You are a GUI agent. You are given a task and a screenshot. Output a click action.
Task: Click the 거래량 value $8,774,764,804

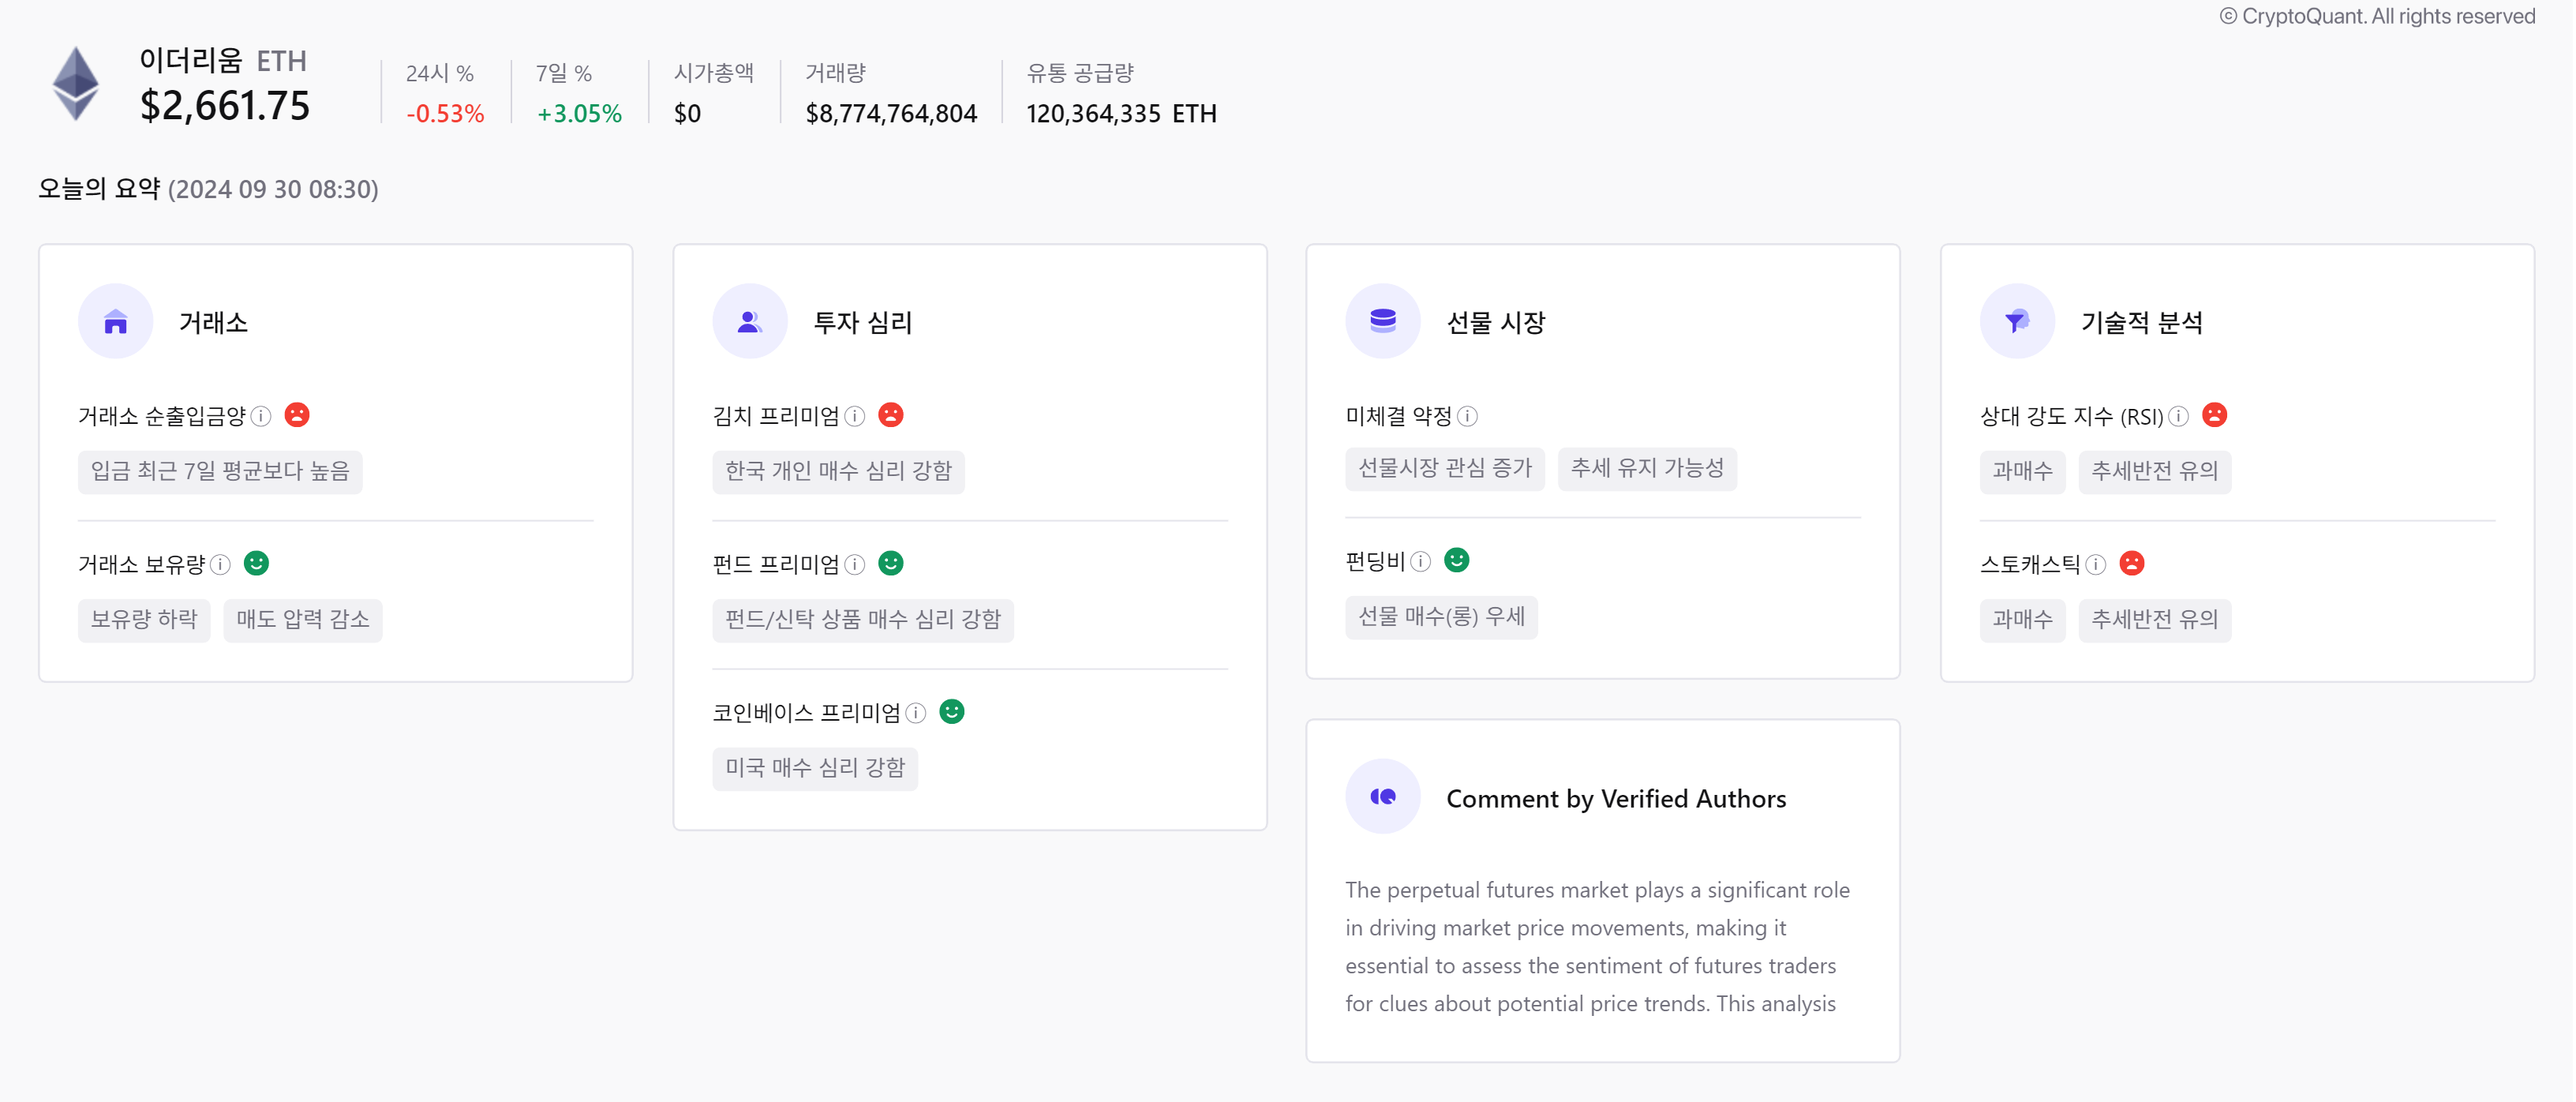point(891,114)
